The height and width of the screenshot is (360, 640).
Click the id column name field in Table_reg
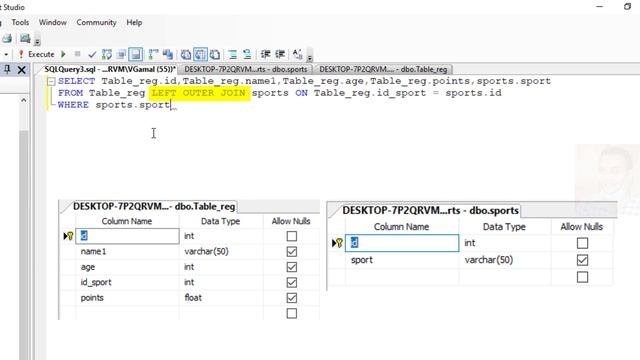click(127, 236)
